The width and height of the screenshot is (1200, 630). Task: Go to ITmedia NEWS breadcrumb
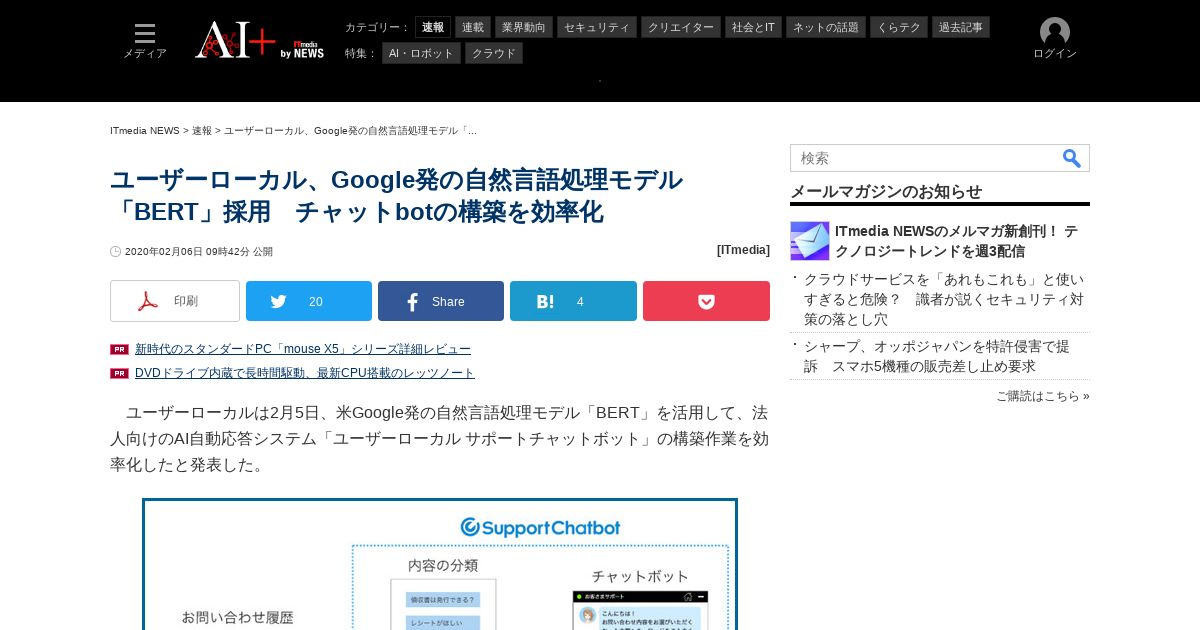[145, 131]
